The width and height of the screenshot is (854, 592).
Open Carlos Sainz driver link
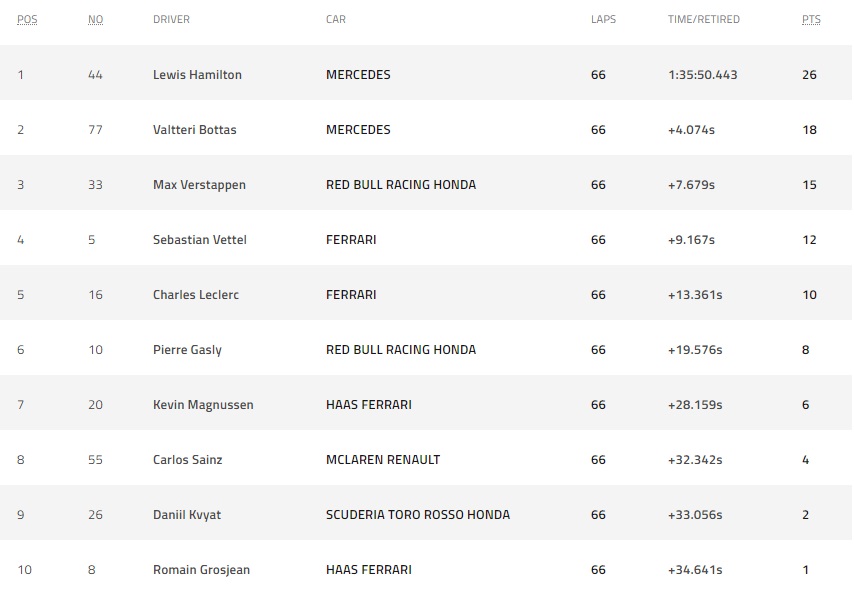187,460
